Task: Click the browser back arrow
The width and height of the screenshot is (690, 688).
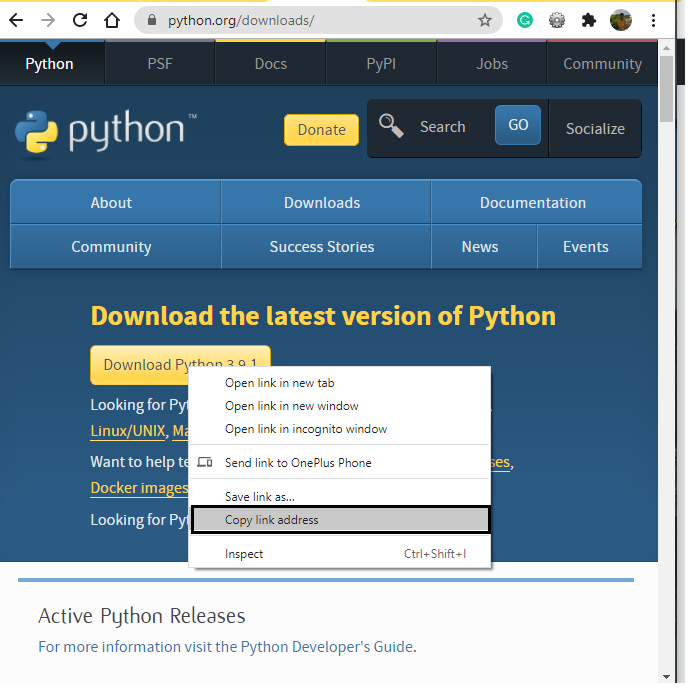Action: 17,20
